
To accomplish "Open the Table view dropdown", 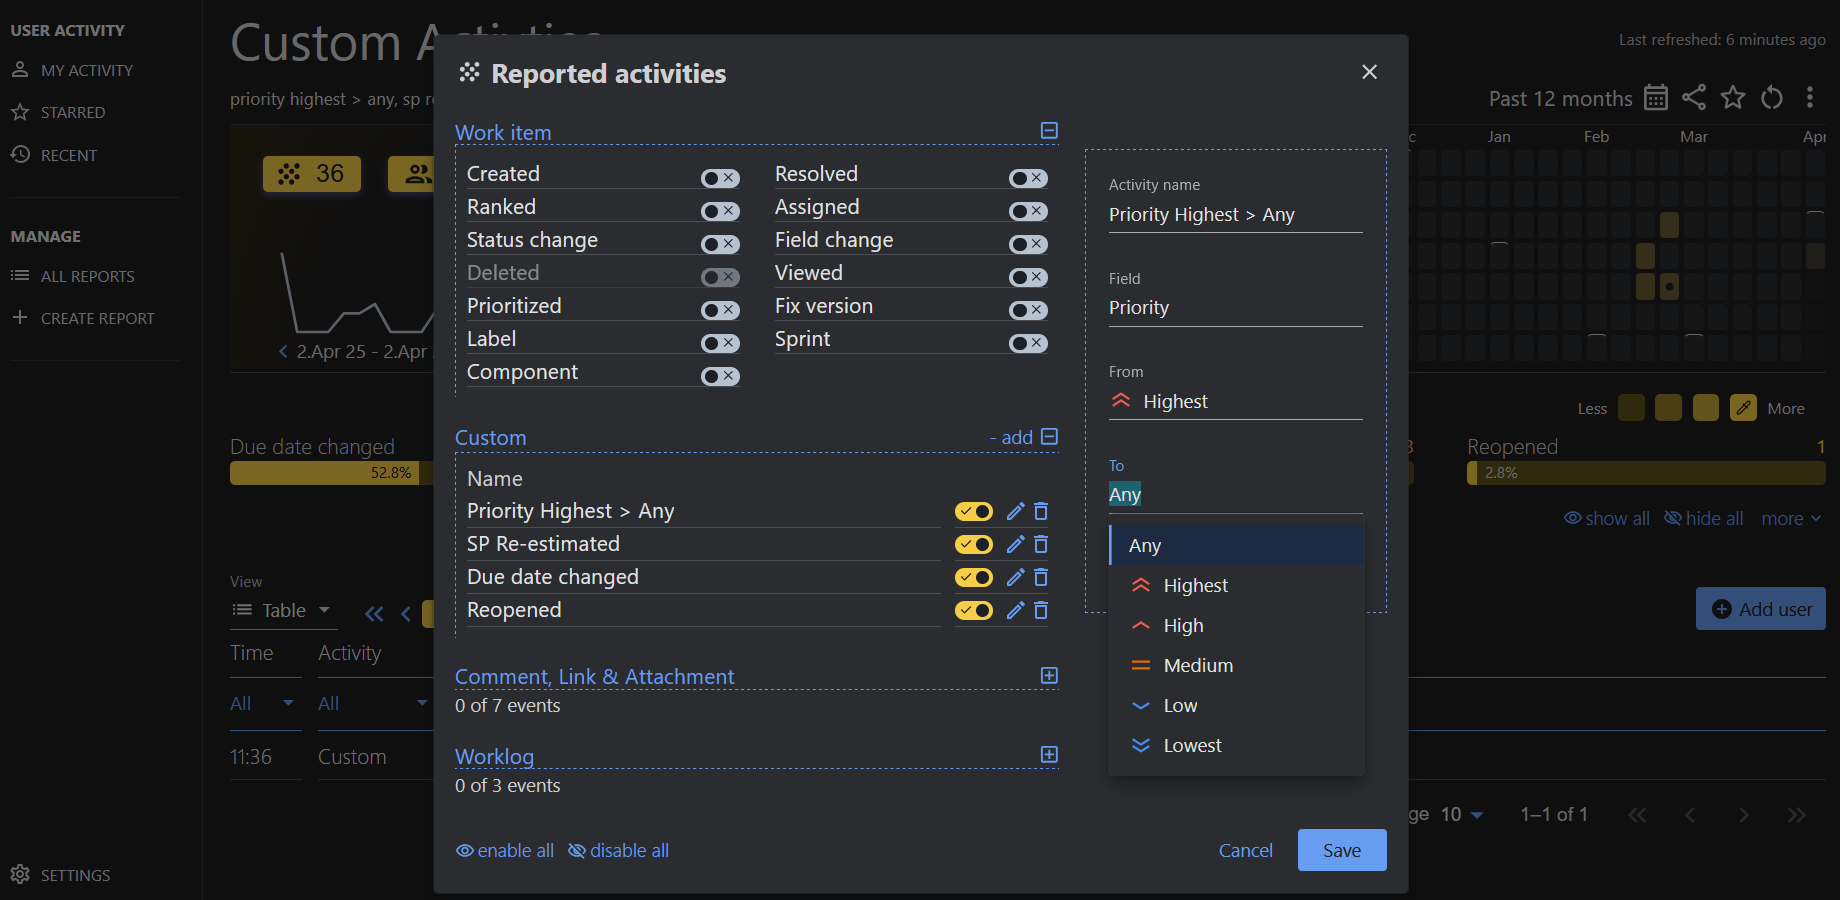I will [x=283, y=610].
